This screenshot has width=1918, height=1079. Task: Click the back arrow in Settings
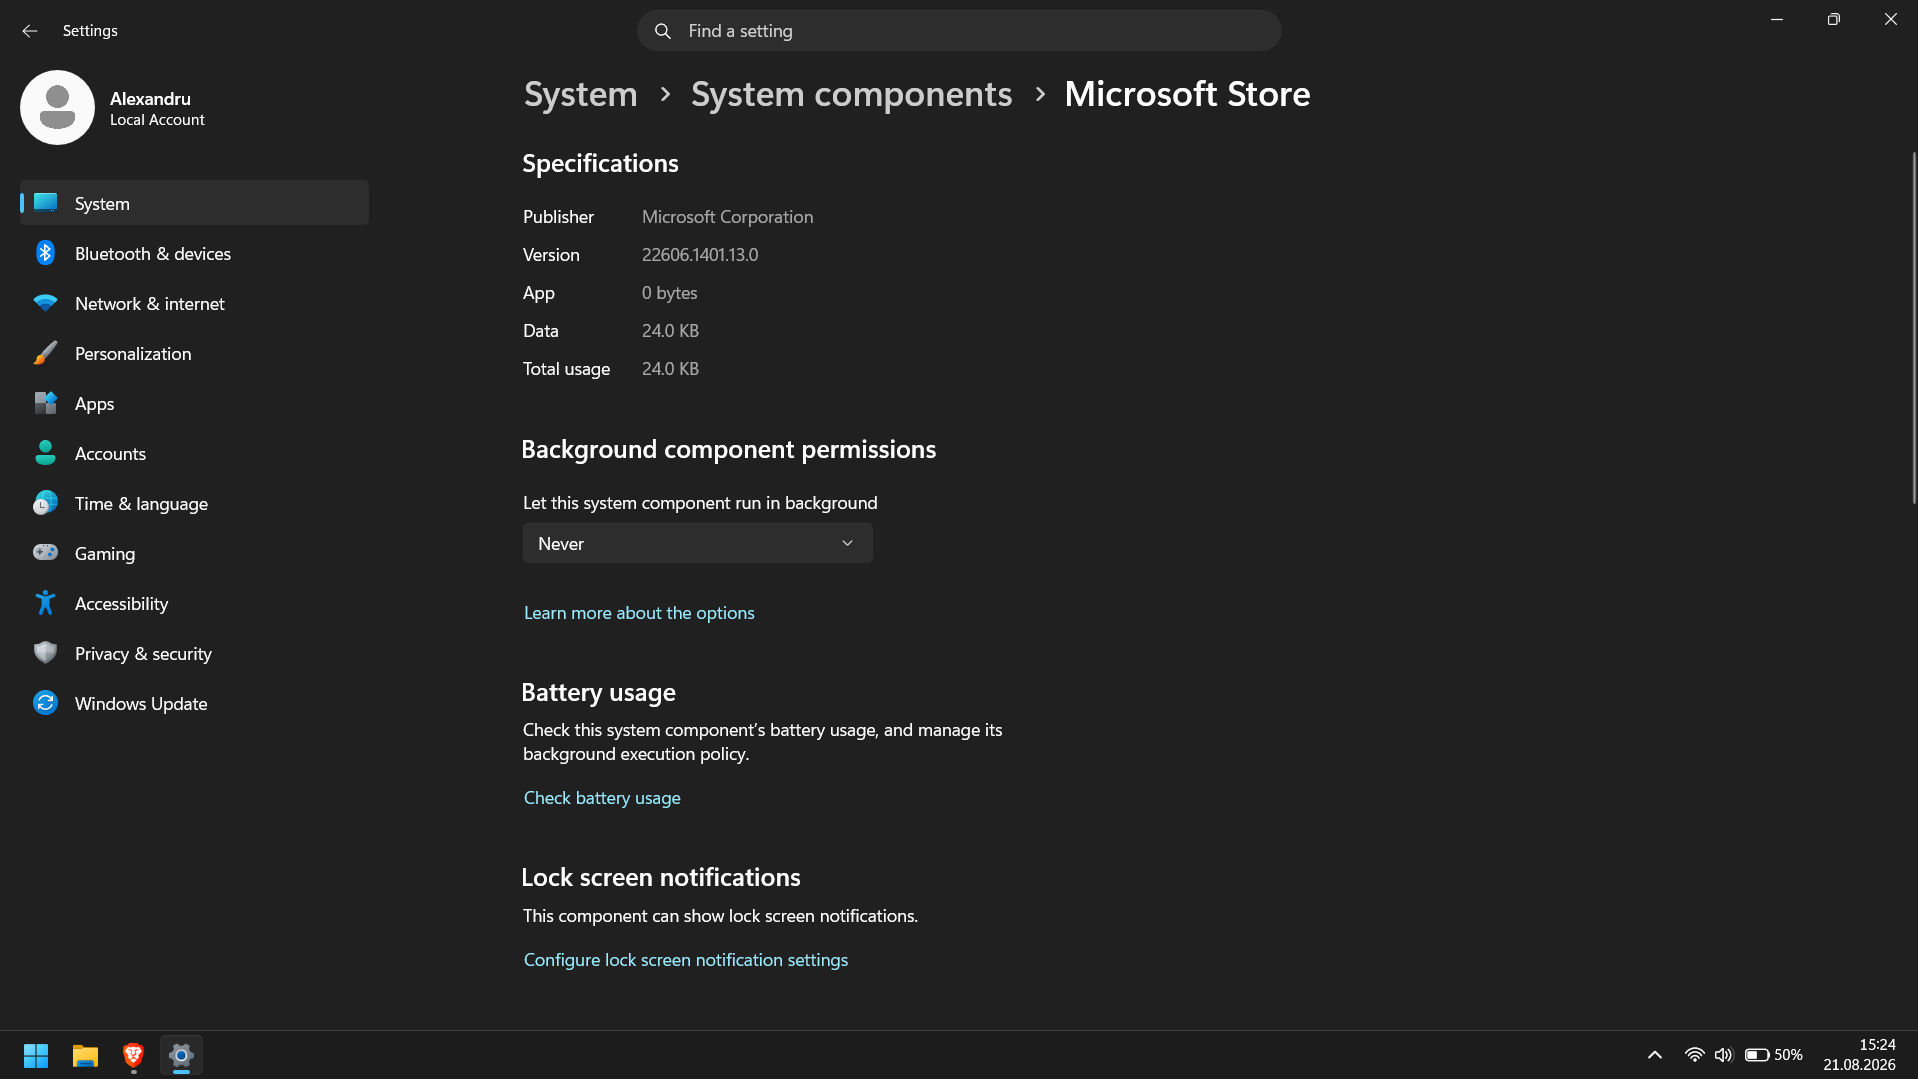(x=30, y=31)
